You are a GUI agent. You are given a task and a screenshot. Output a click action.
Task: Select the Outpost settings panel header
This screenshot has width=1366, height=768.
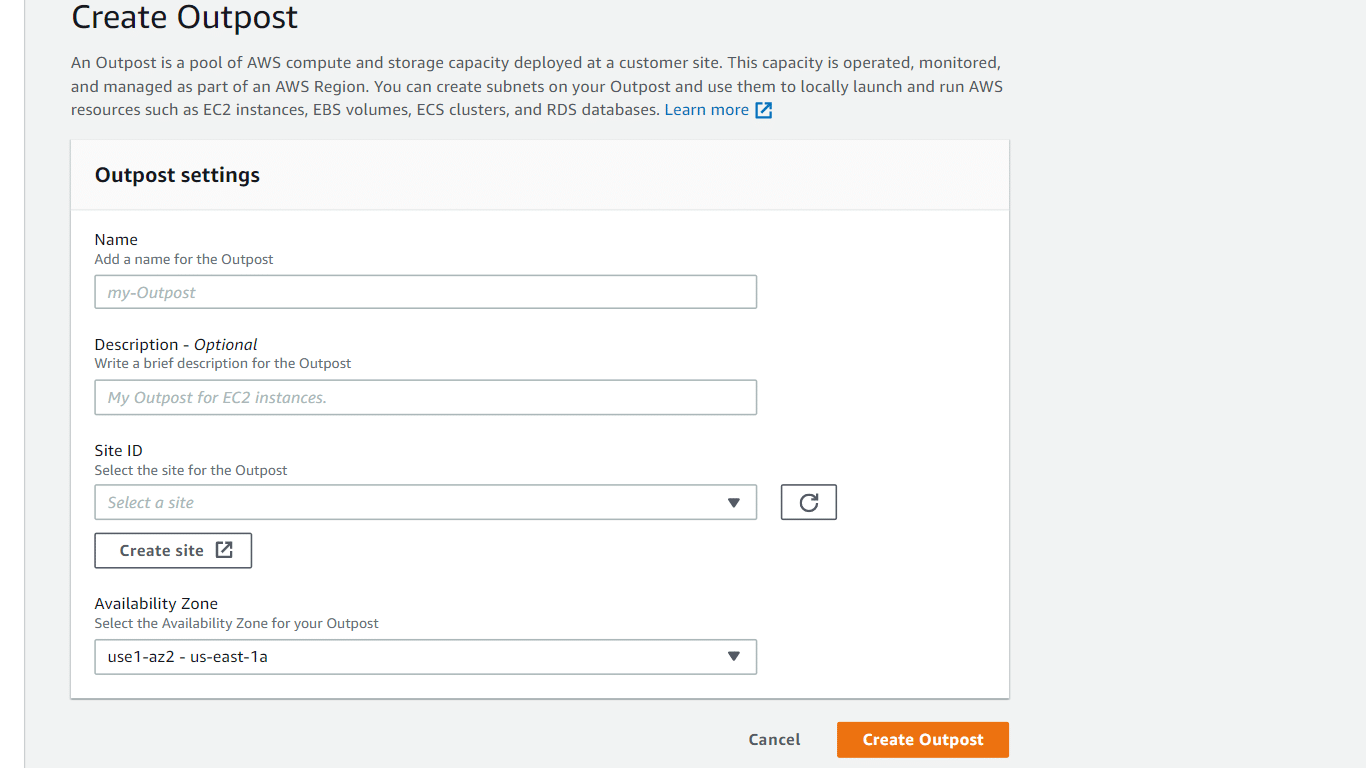pos(176,174)
